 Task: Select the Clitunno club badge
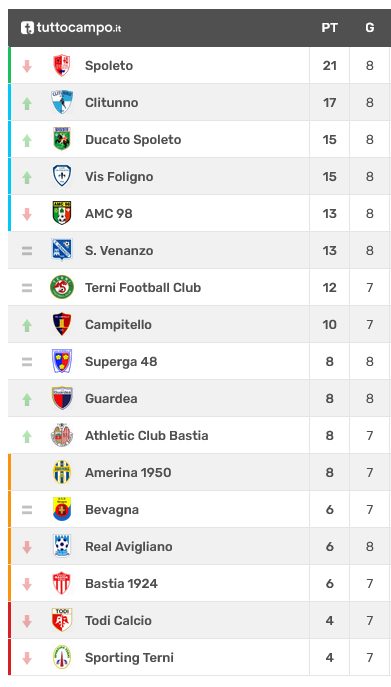[62, 102]
